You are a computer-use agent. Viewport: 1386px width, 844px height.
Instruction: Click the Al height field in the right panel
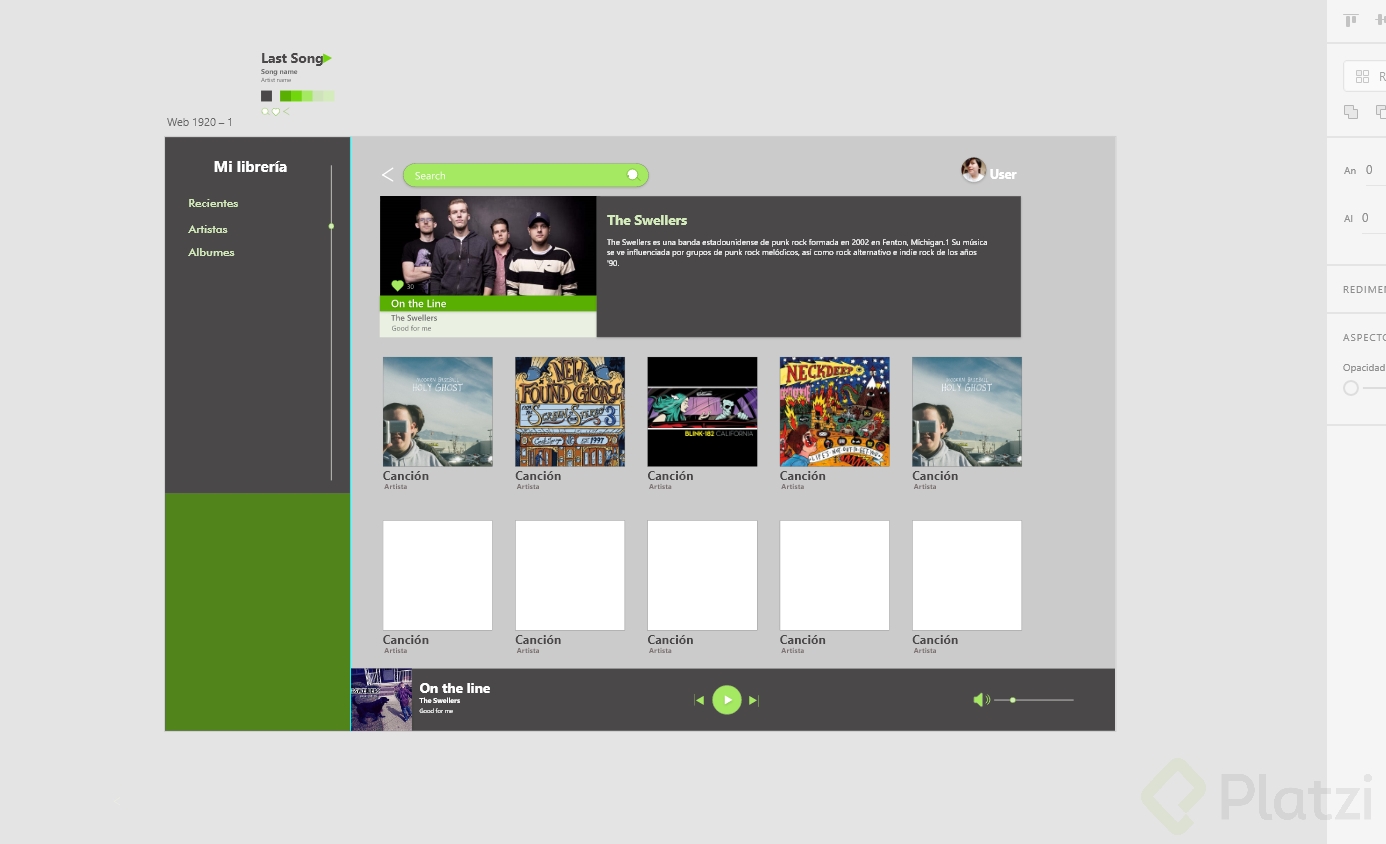click(1372, 218)
